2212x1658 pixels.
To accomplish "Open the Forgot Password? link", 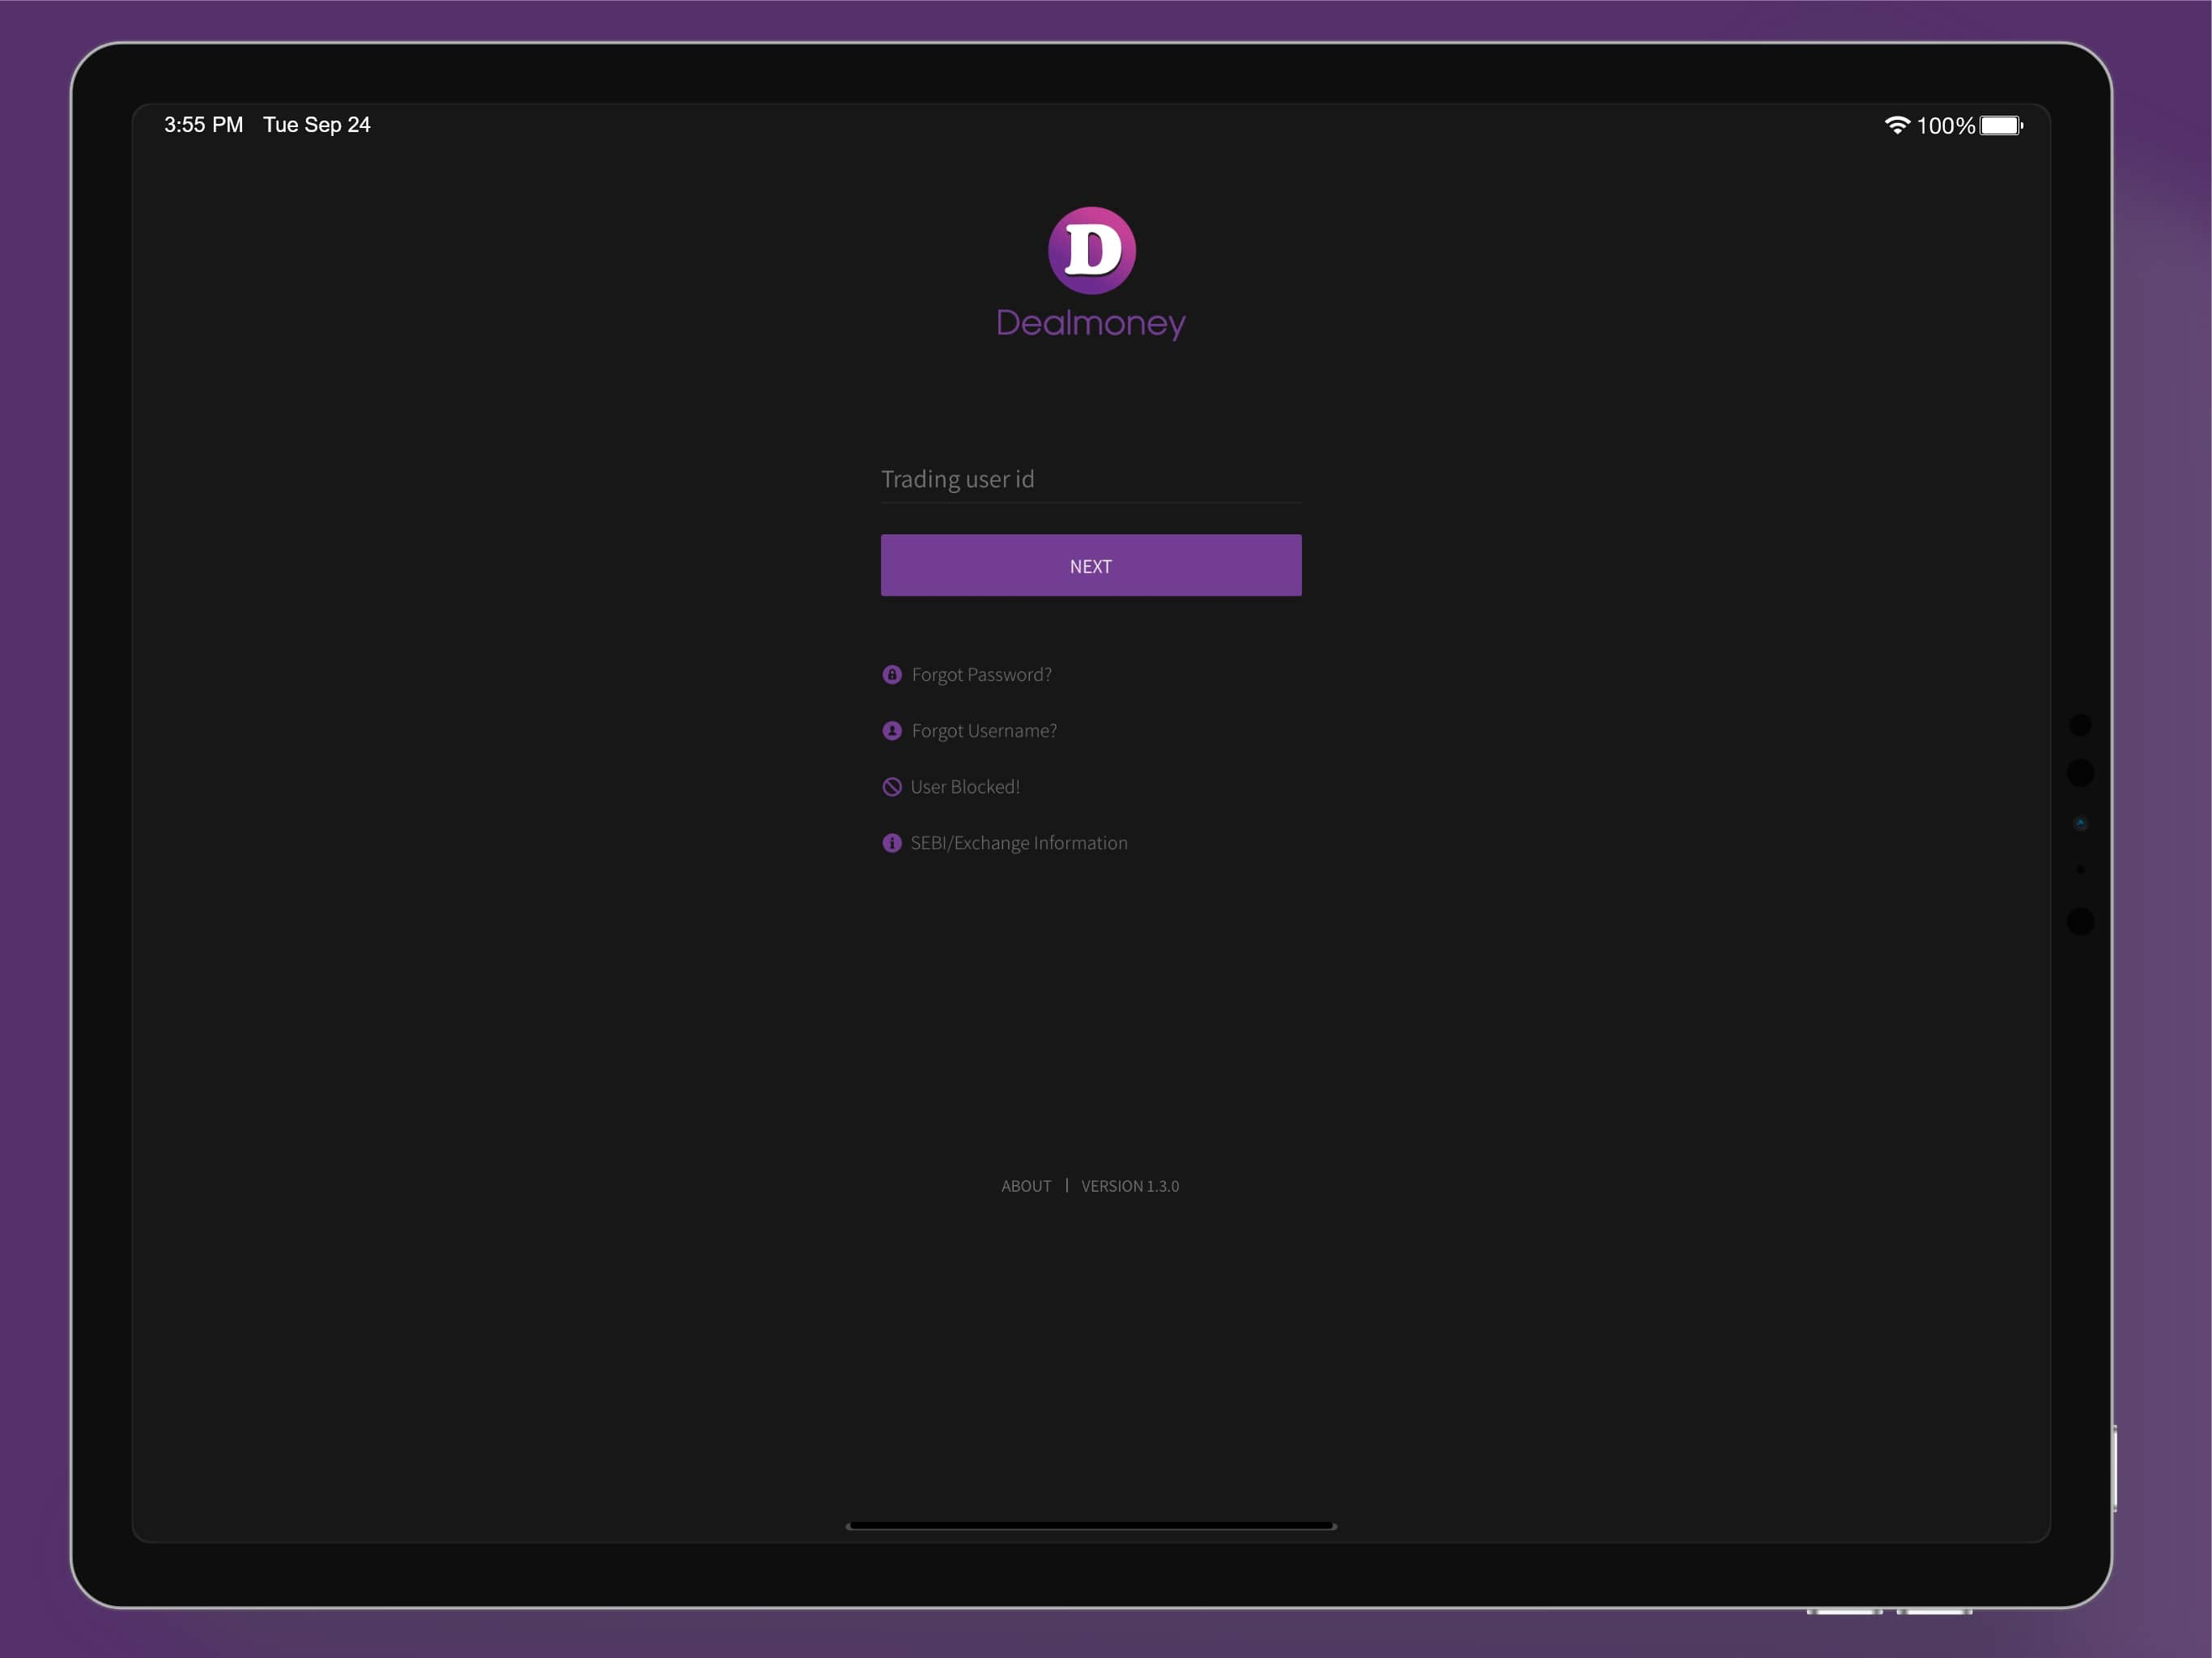I will point(981,675).
